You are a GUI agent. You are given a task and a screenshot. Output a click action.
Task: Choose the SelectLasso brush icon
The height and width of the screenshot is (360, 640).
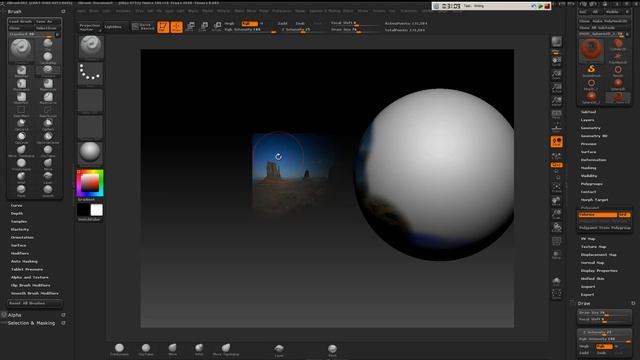(x=48, y=111)
